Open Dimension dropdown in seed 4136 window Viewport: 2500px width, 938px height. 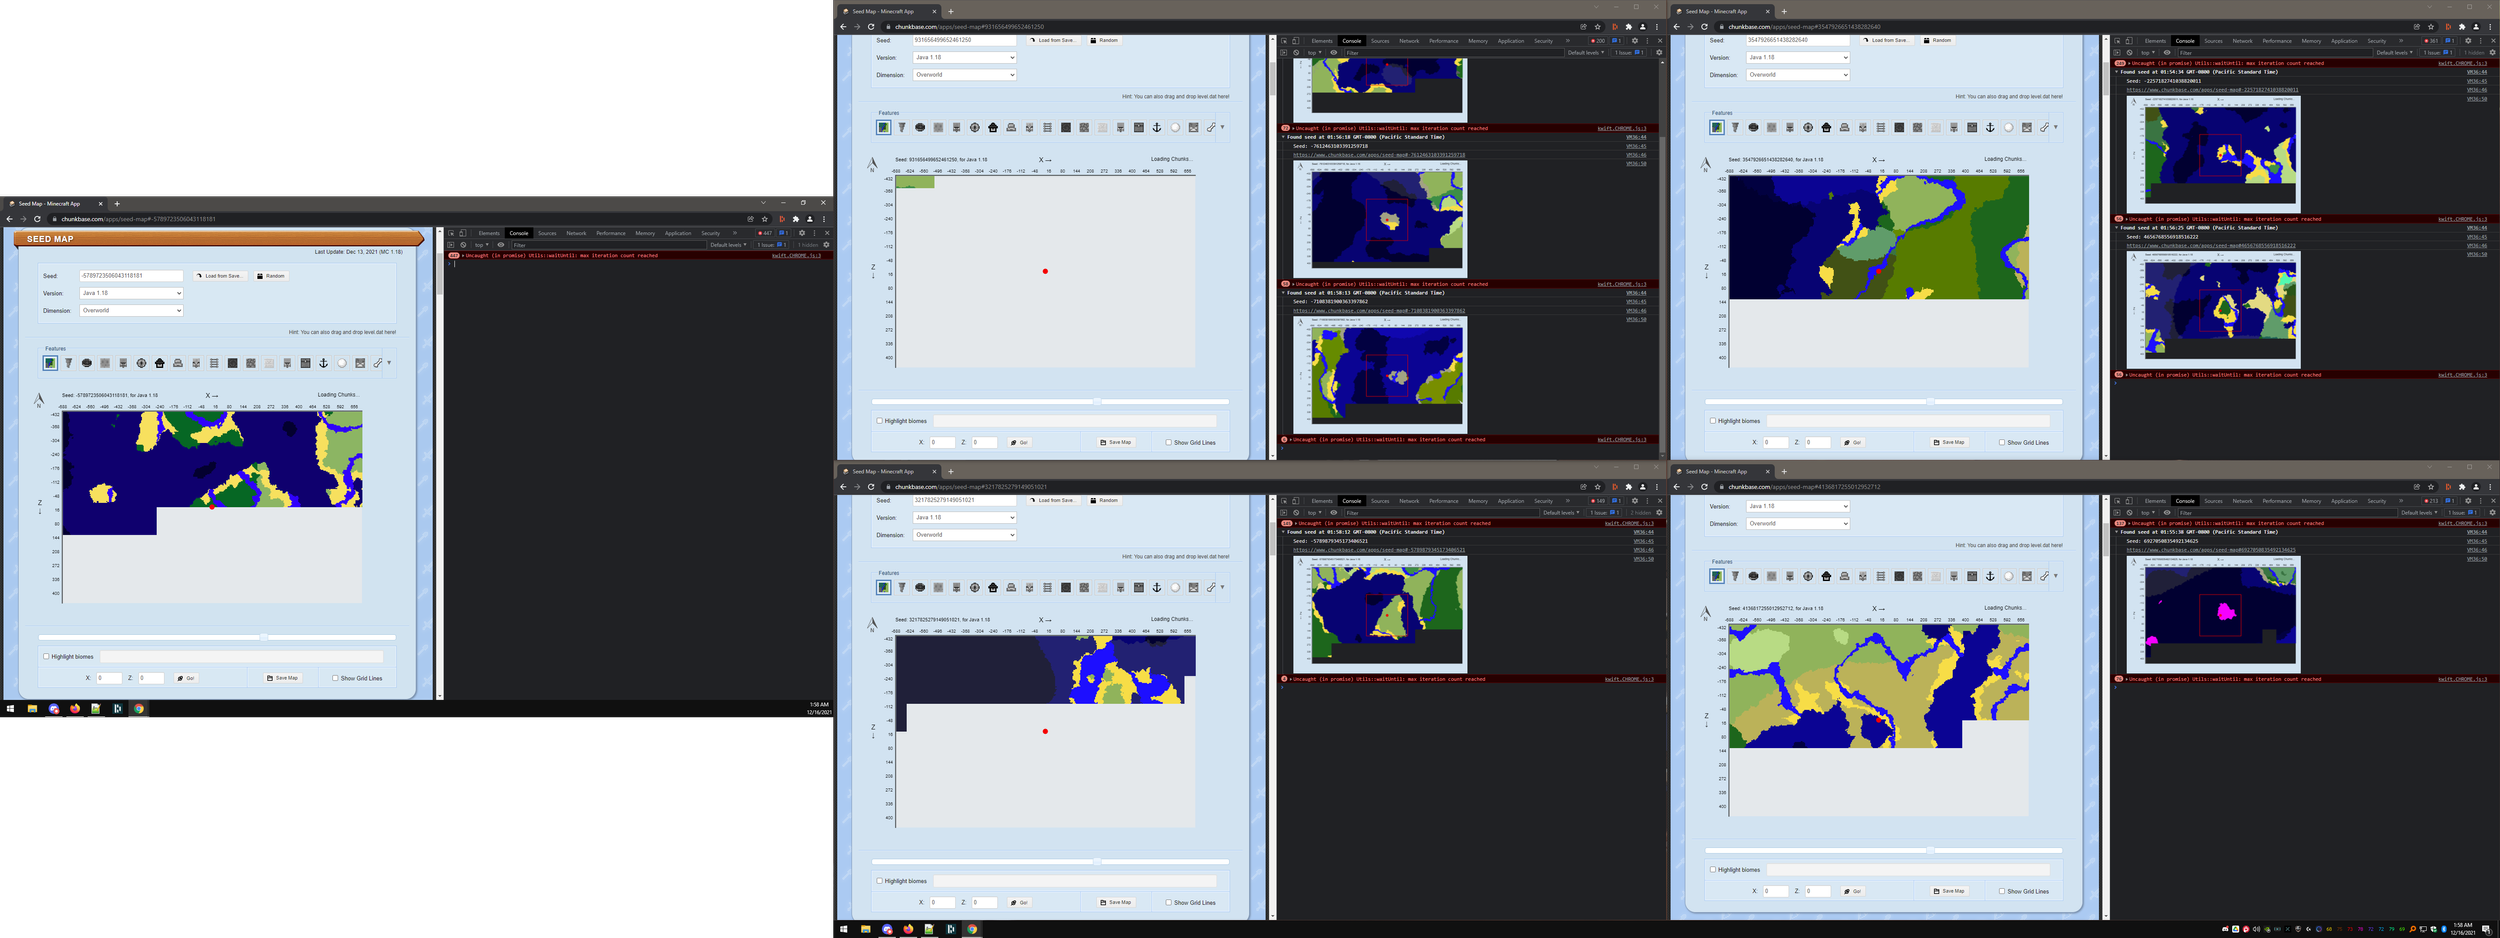[1798, 524]
